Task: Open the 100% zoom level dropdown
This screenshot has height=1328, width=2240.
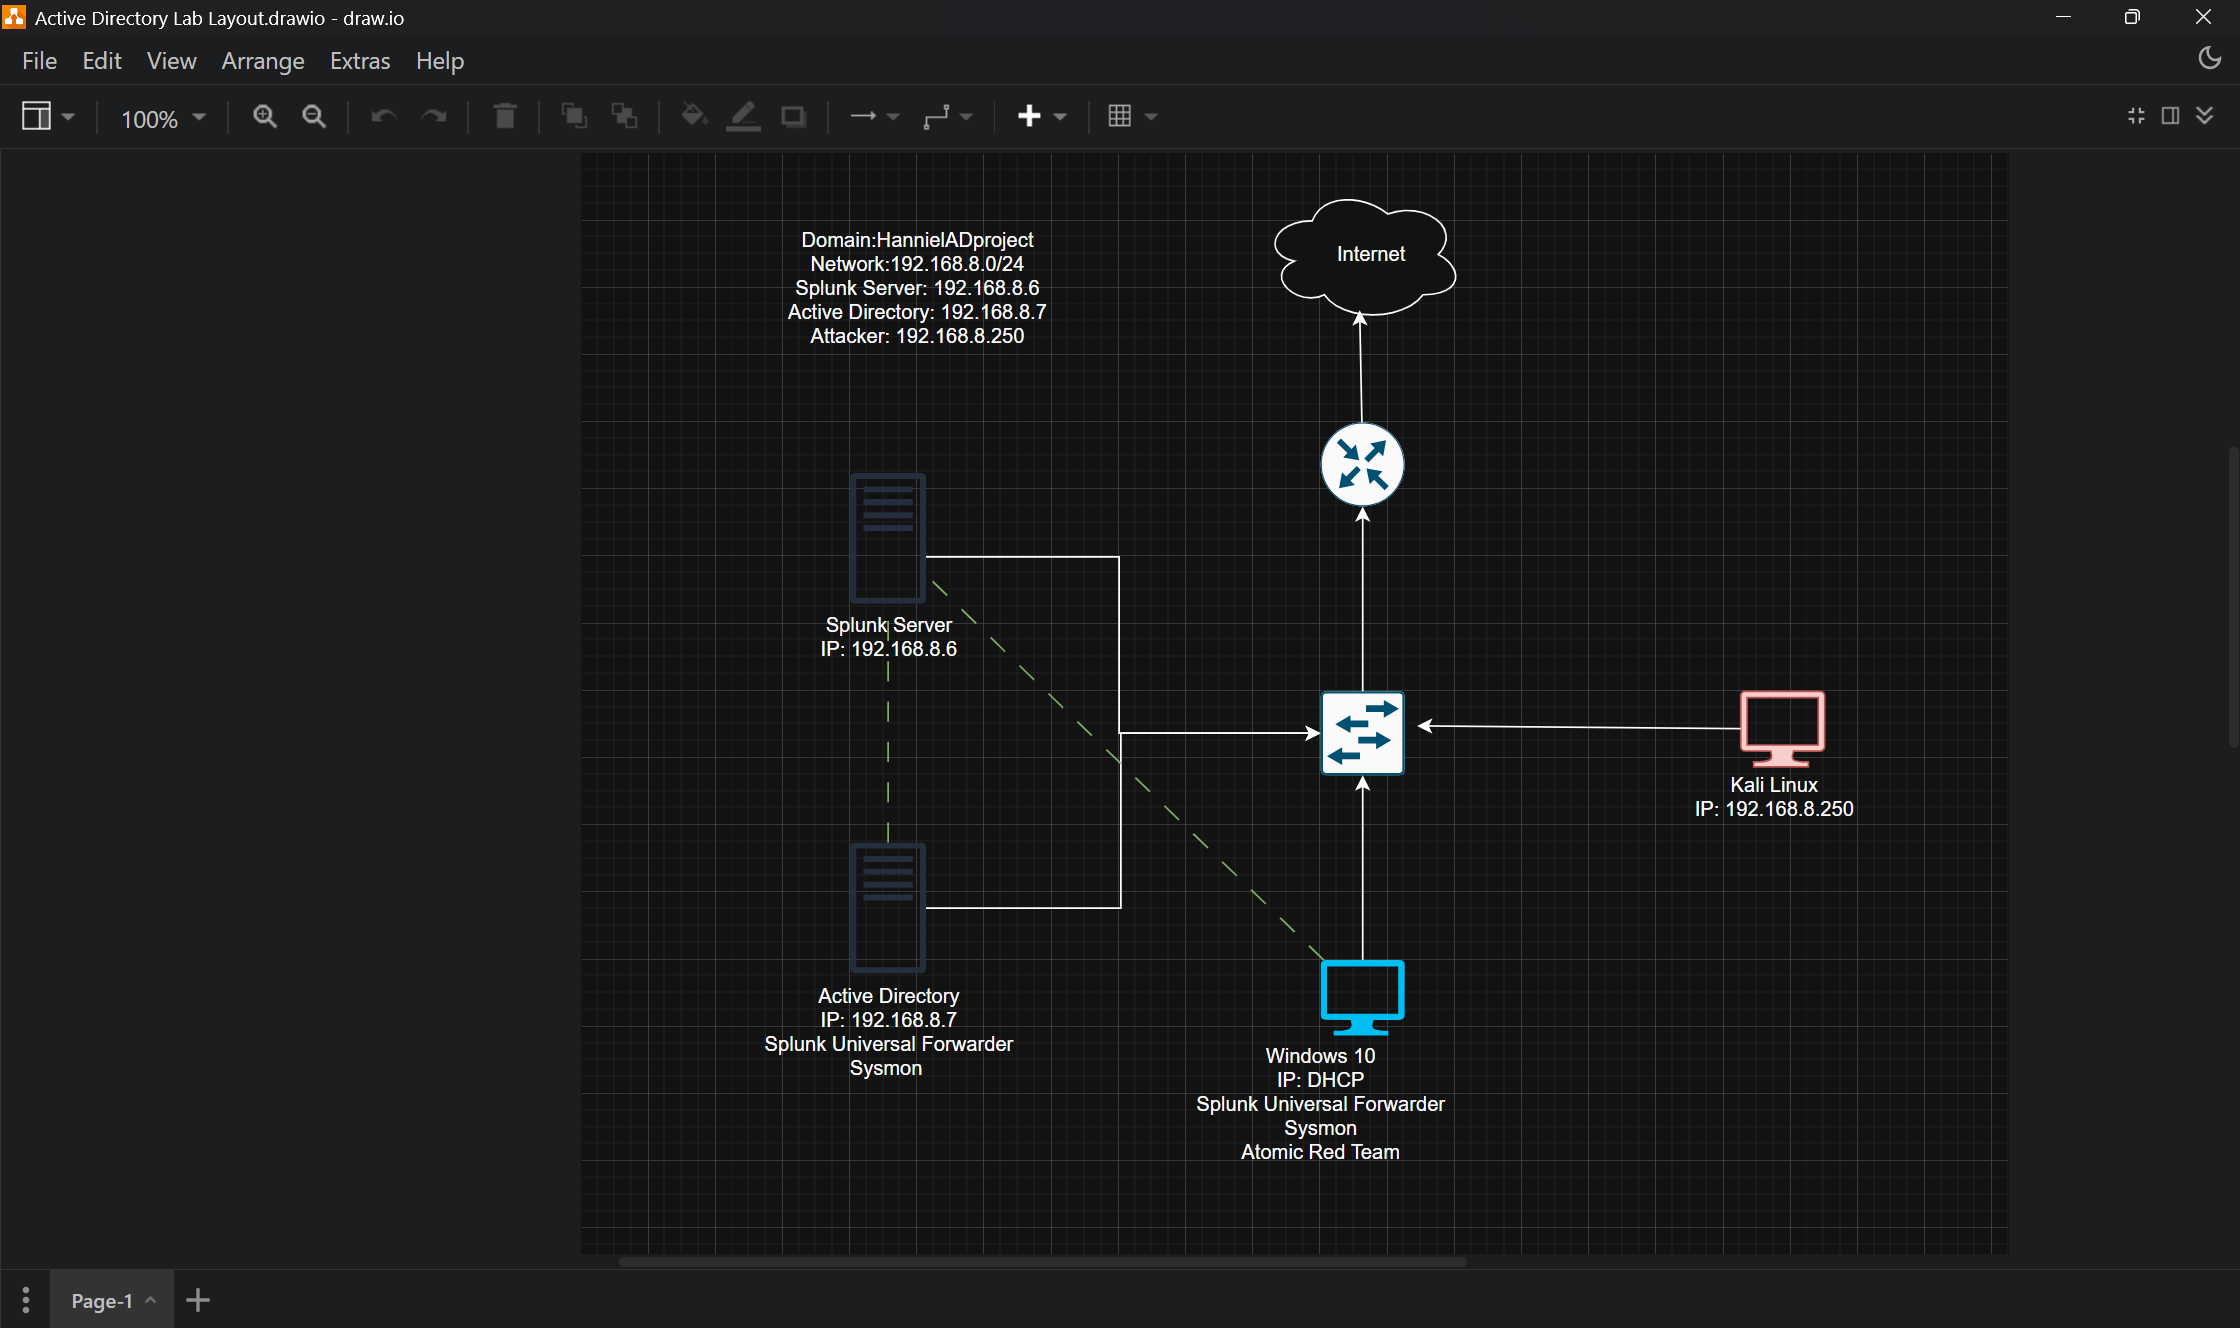Action: [164, 118]
